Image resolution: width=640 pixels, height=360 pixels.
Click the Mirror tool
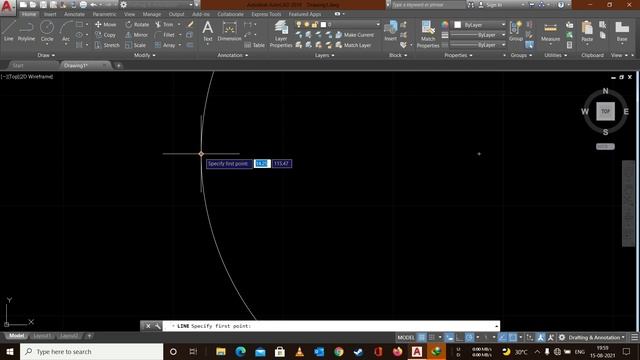coord(136,35)
